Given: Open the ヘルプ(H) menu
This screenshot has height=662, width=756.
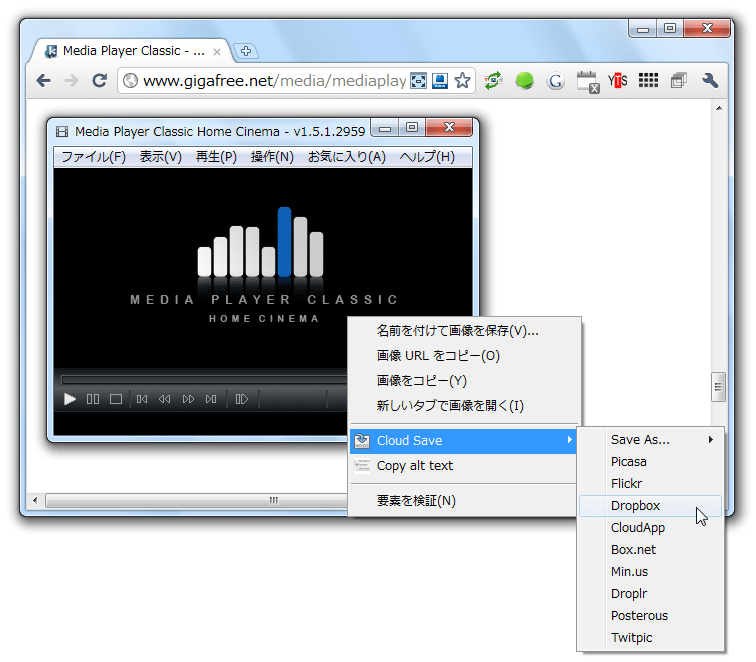Looking at the screenshot, I should pos(427,157).
